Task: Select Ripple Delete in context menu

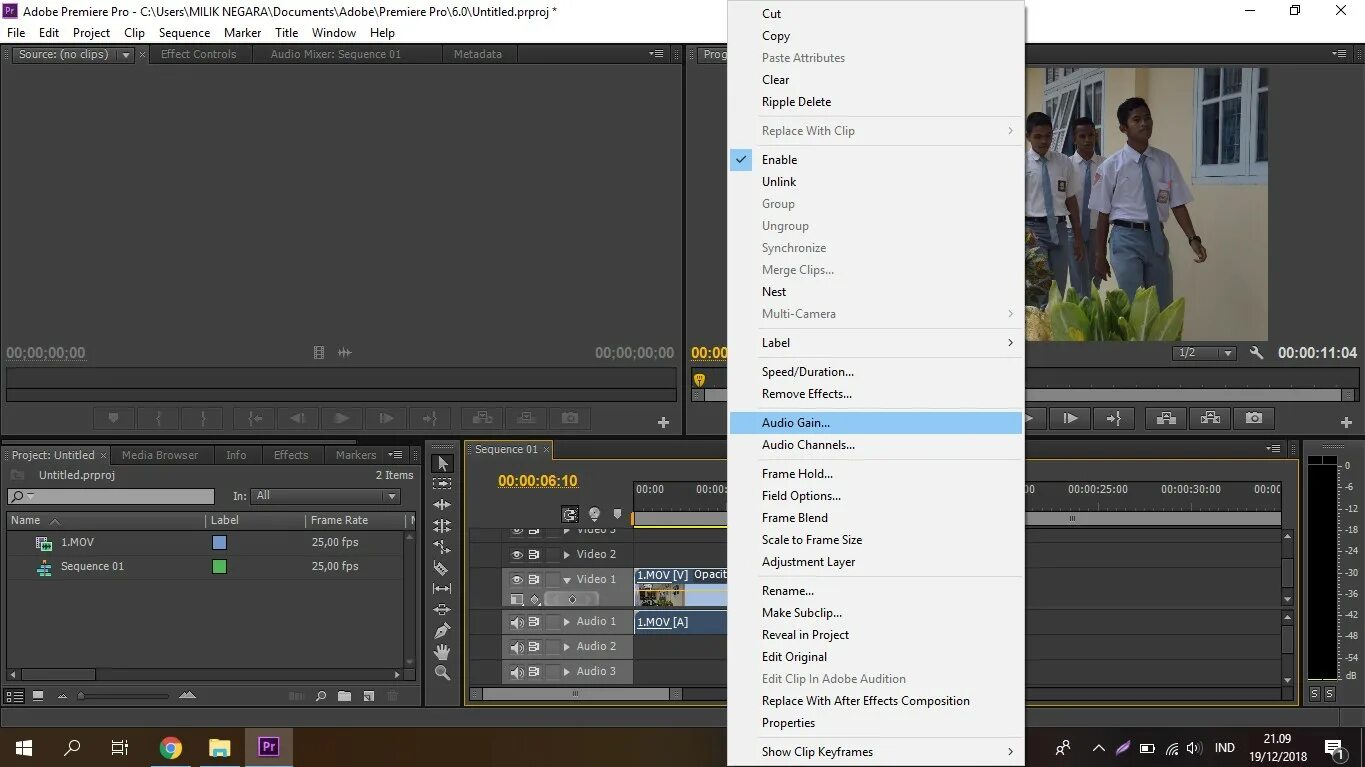Action: pos(876,102)
